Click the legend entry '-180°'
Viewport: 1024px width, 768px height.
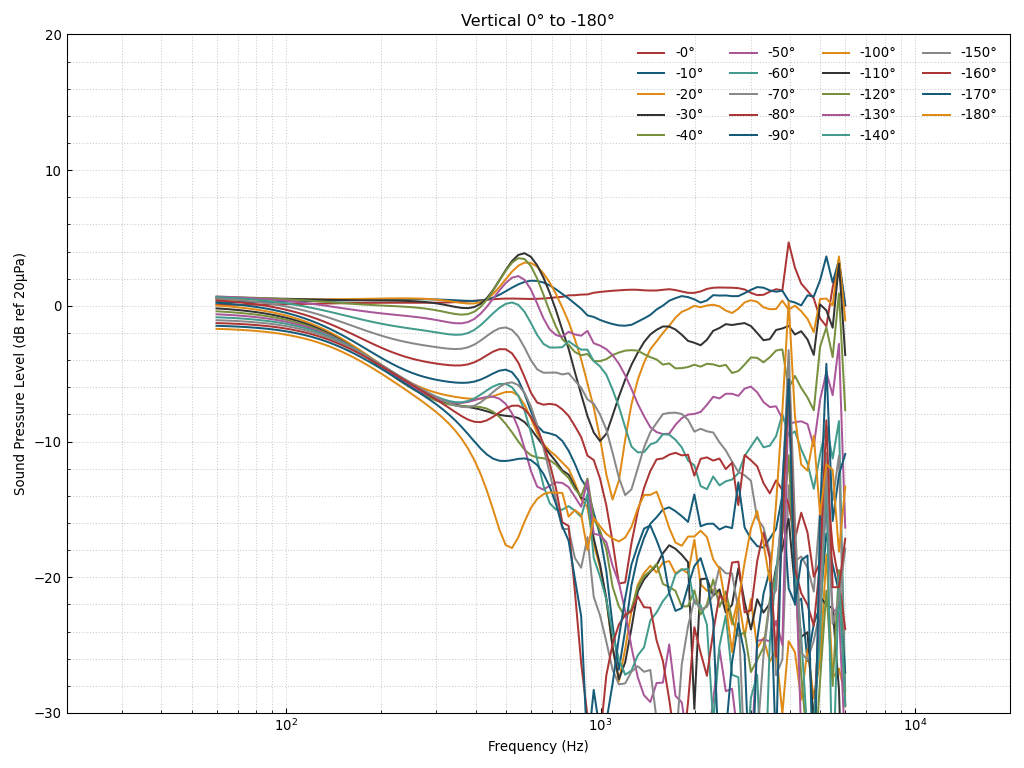959,114
